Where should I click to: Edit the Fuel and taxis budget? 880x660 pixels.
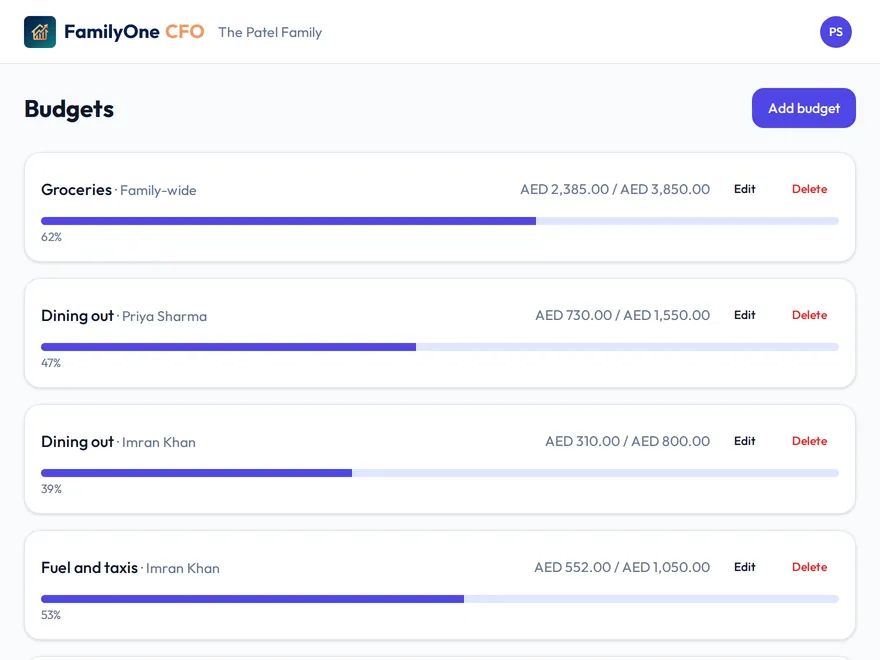click(x=745, y=567)
